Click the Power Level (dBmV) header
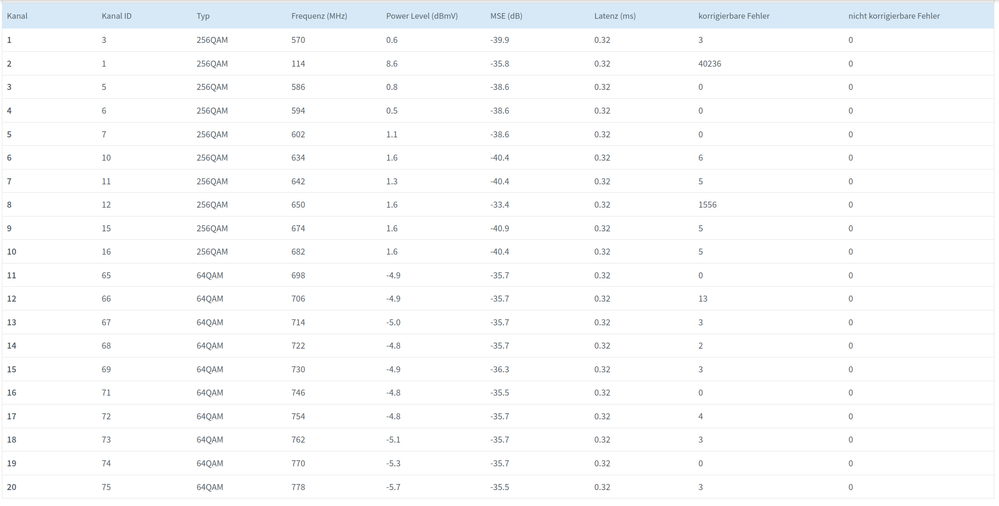The image size is (999, 506). [x=421, y=16]
